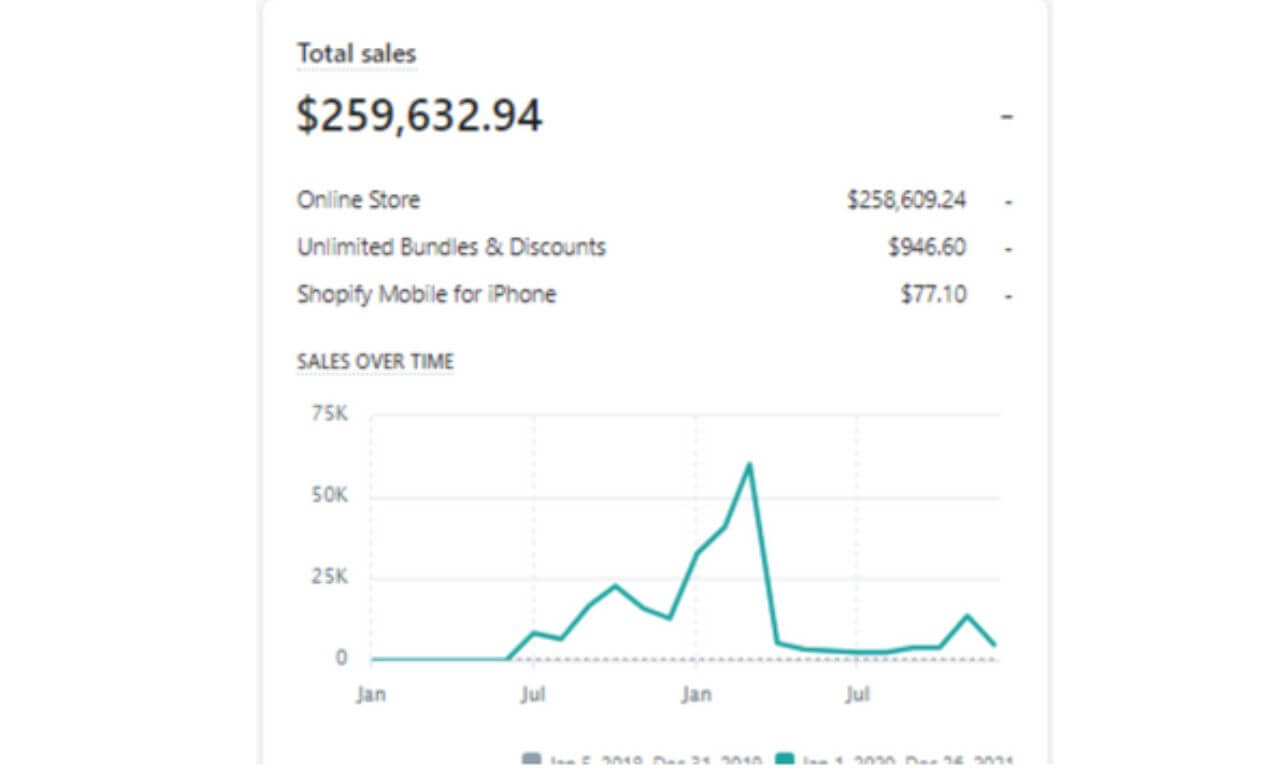Image resolution: width=1280 pixels, height=769 pixels.
Task: Click the 25K y-axis label
Action: (x=328, y=578)
